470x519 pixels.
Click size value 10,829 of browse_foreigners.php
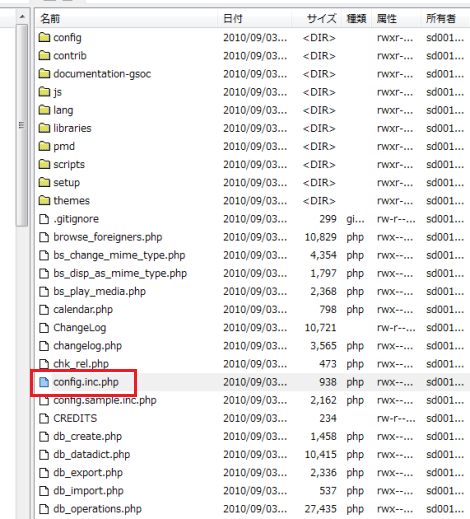320,237
